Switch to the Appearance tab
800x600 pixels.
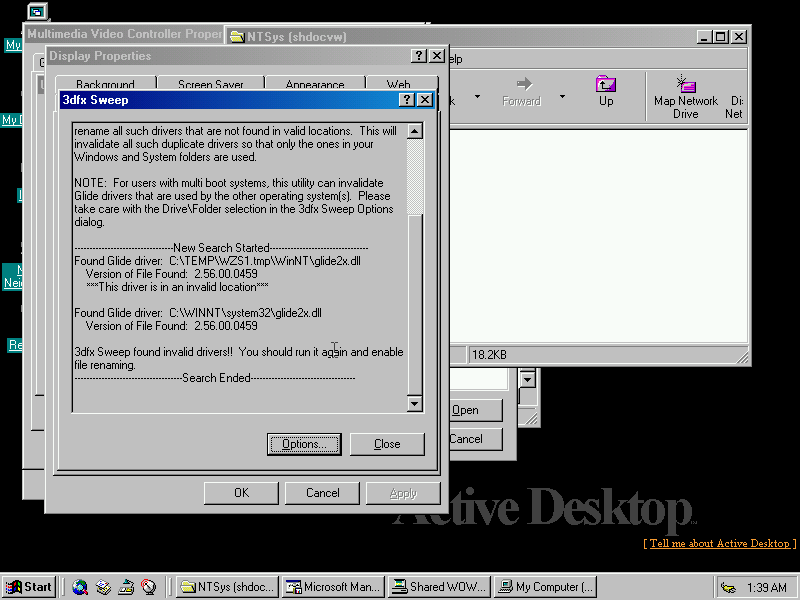(x=314, y=85)
